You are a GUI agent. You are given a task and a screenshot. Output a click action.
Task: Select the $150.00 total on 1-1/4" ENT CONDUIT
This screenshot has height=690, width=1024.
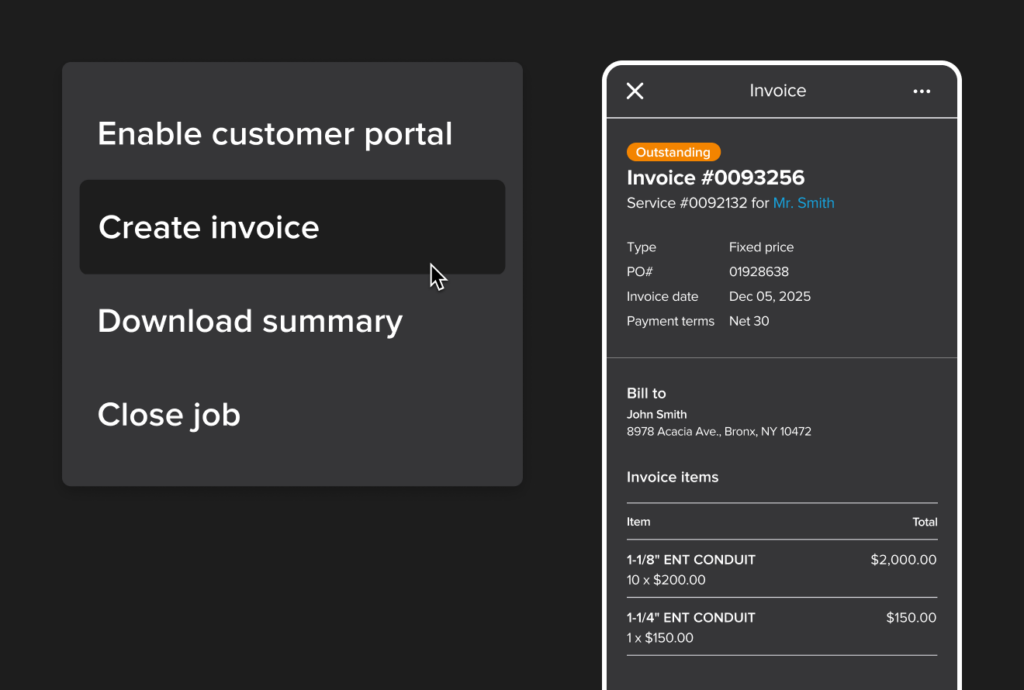911,617
